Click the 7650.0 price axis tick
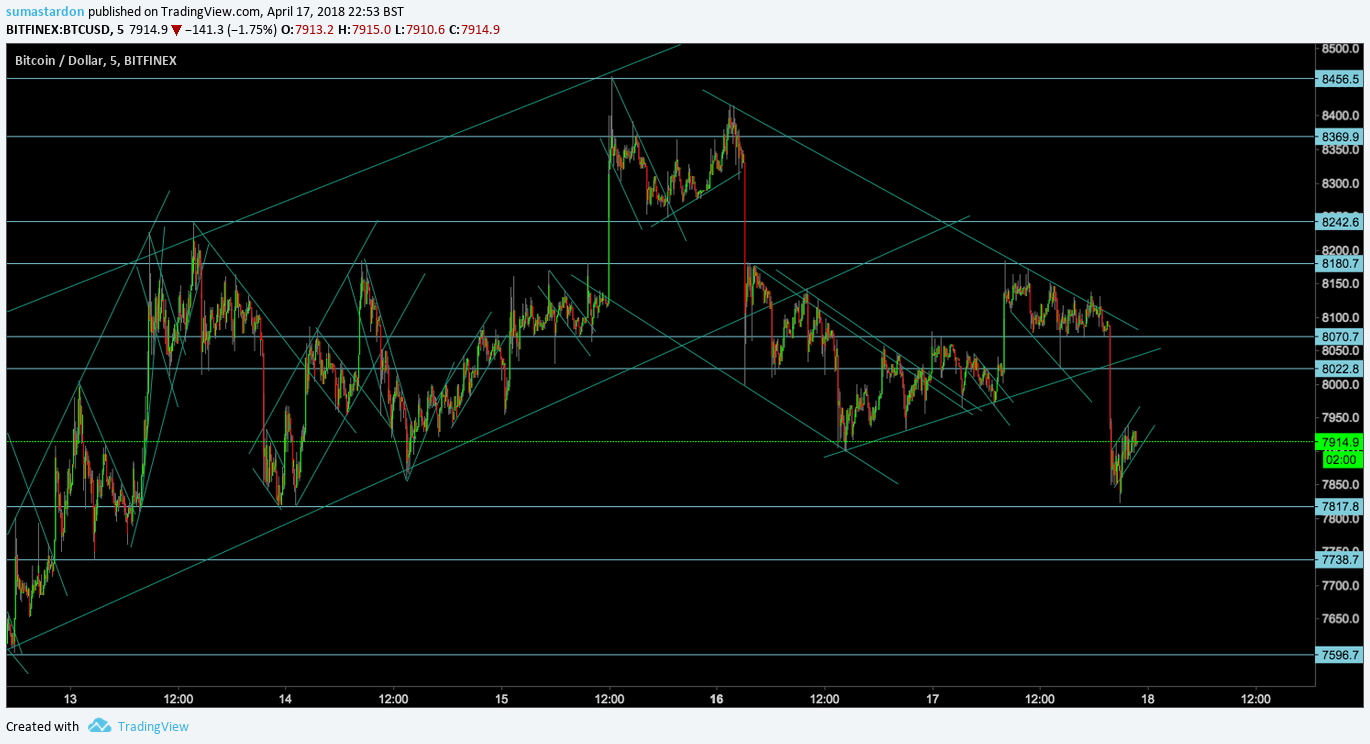Viewport: 1370px width, 744px height. (x=1339, y=619)
